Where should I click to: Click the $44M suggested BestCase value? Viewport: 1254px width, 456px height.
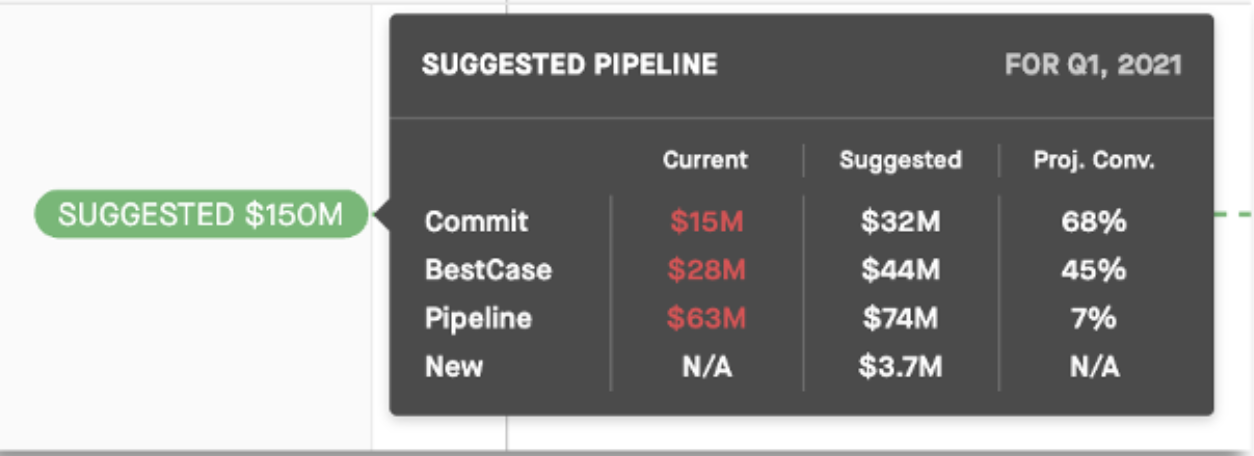pyautogui.click(x=900, y=270)
